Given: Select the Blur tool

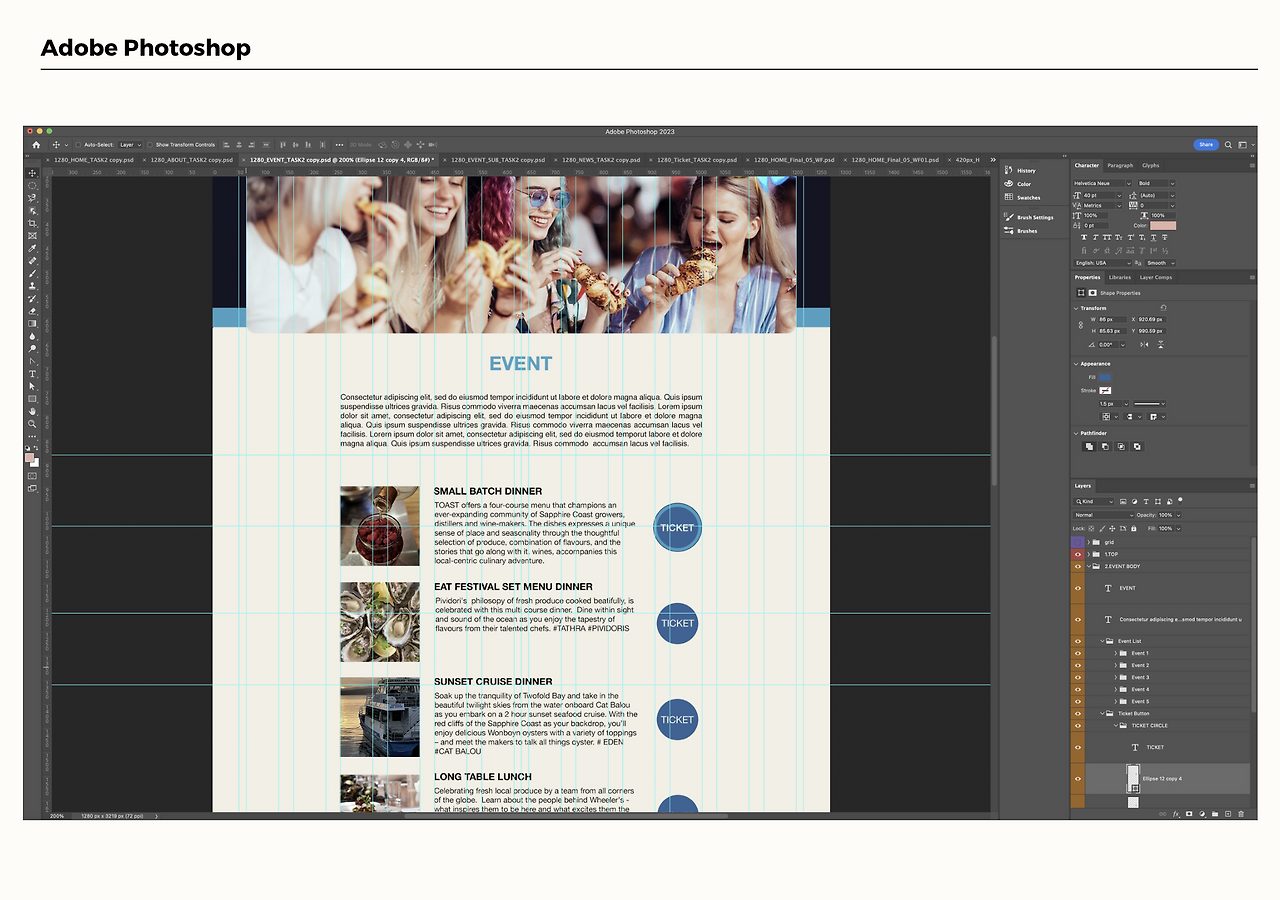Looking at the screenshot, I should coord(32,336).
